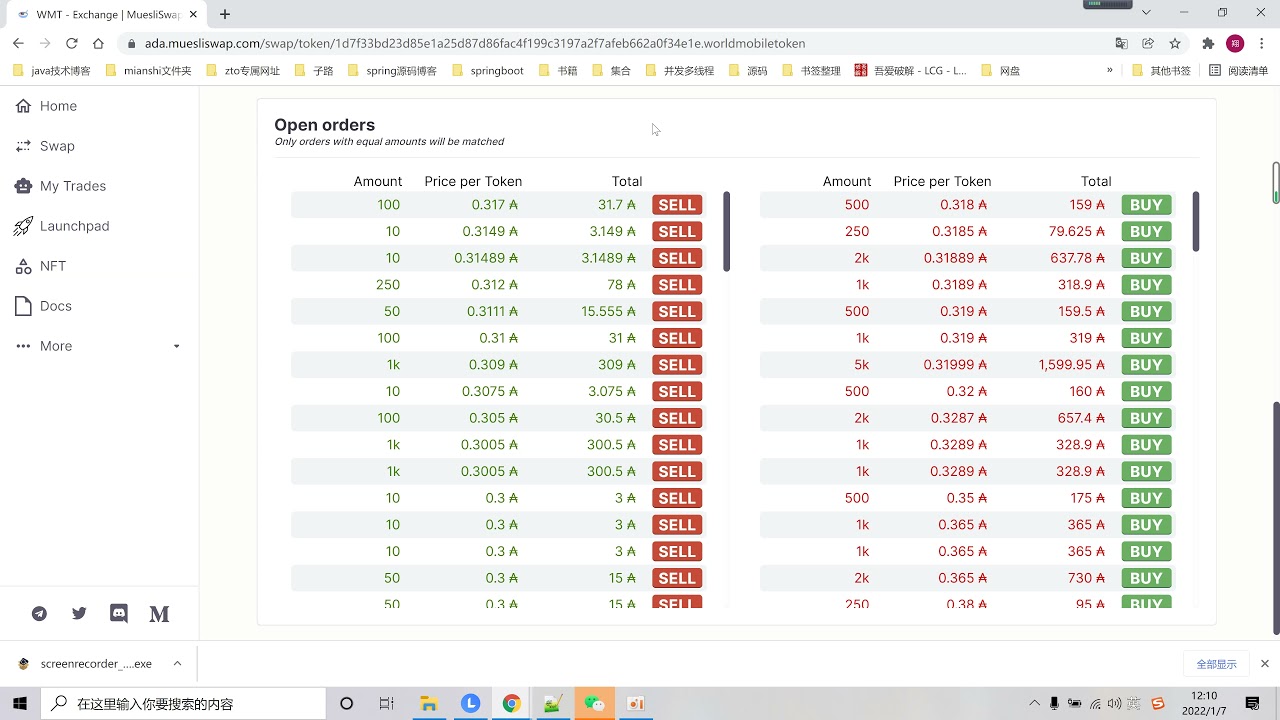Open the springboot bookmark folder

pyautogui.click(x=488, y=71)
